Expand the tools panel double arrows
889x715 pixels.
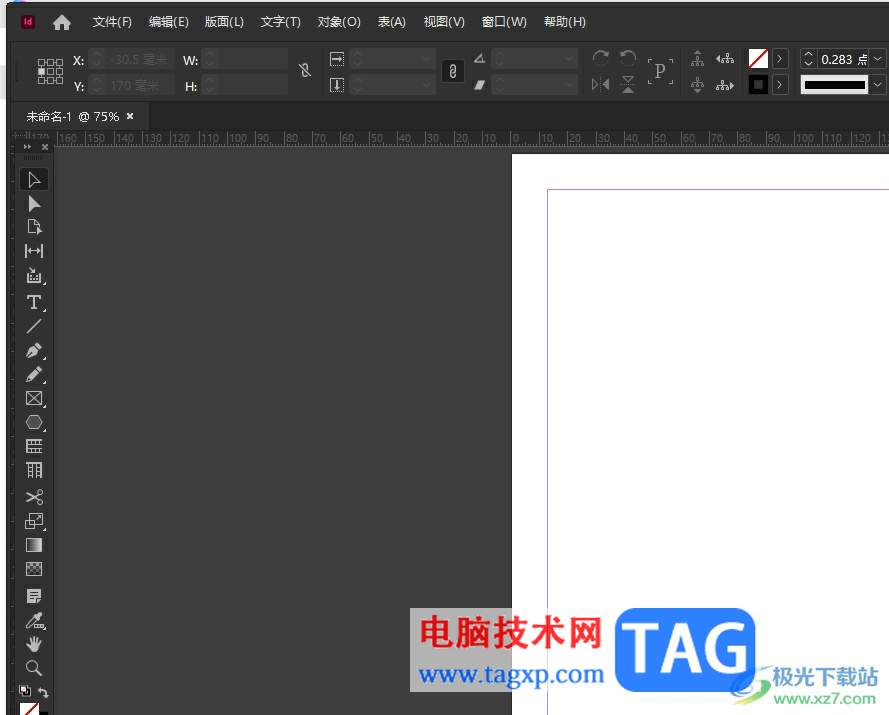click(27, 147)
